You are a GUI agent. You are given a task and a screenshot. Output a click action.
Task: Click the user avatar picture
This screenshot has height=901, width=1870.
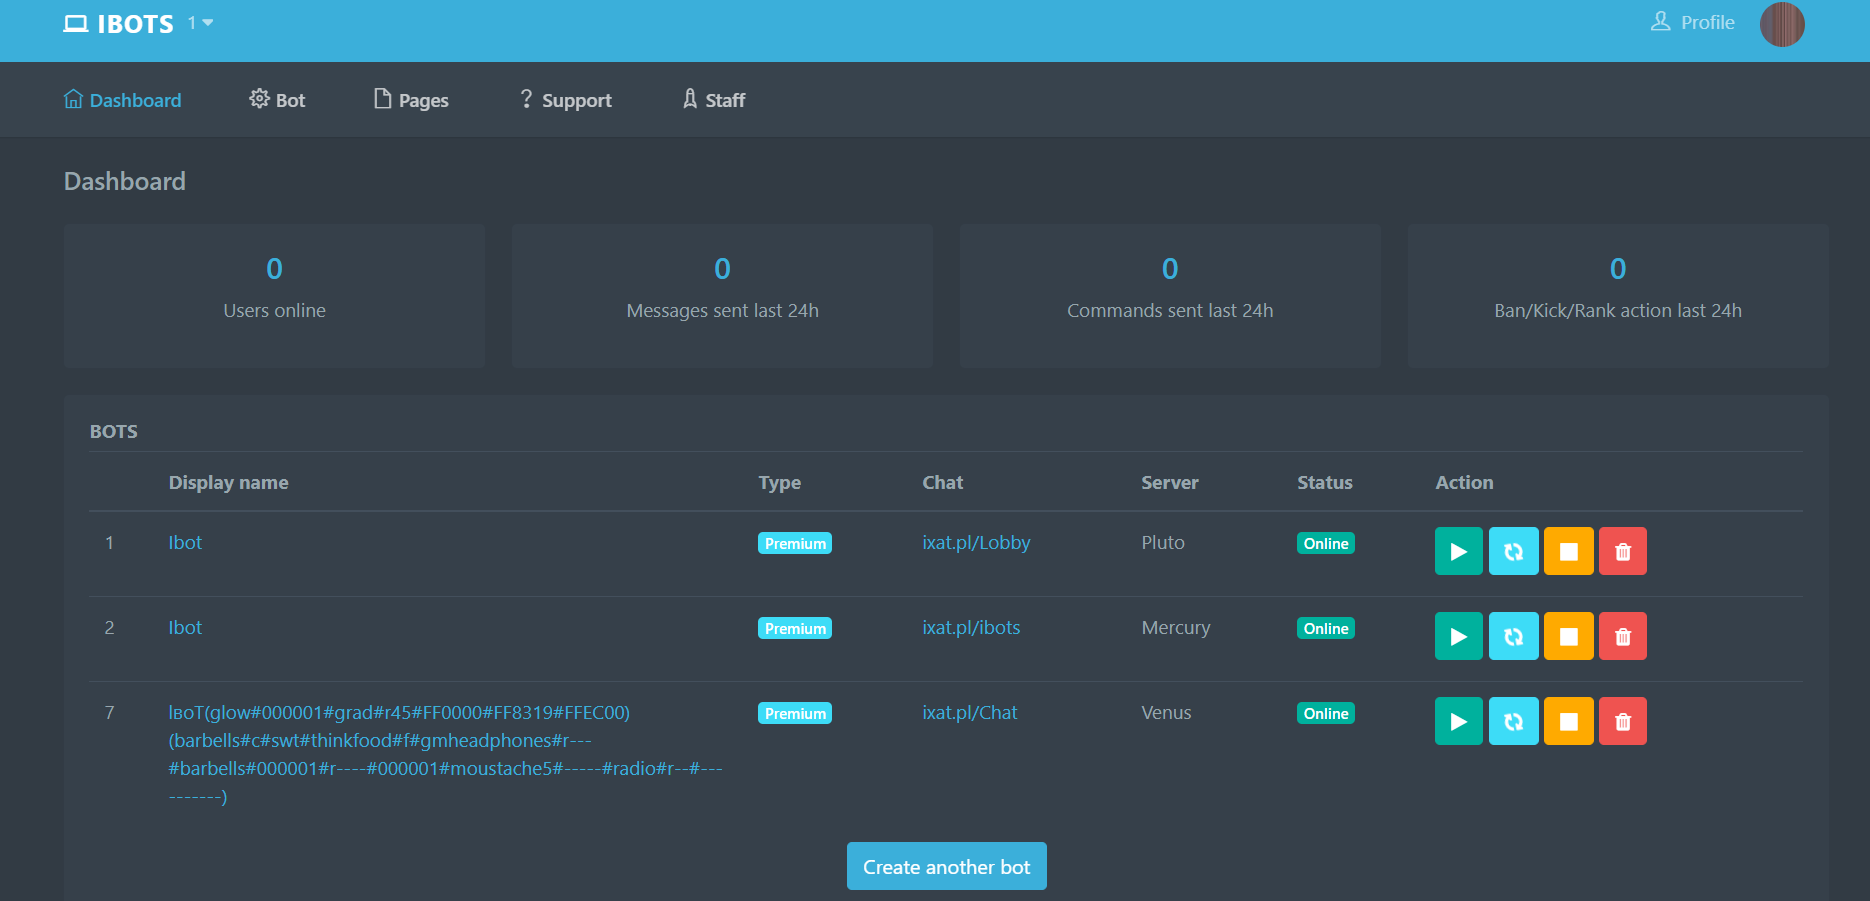pos(1782,24)
